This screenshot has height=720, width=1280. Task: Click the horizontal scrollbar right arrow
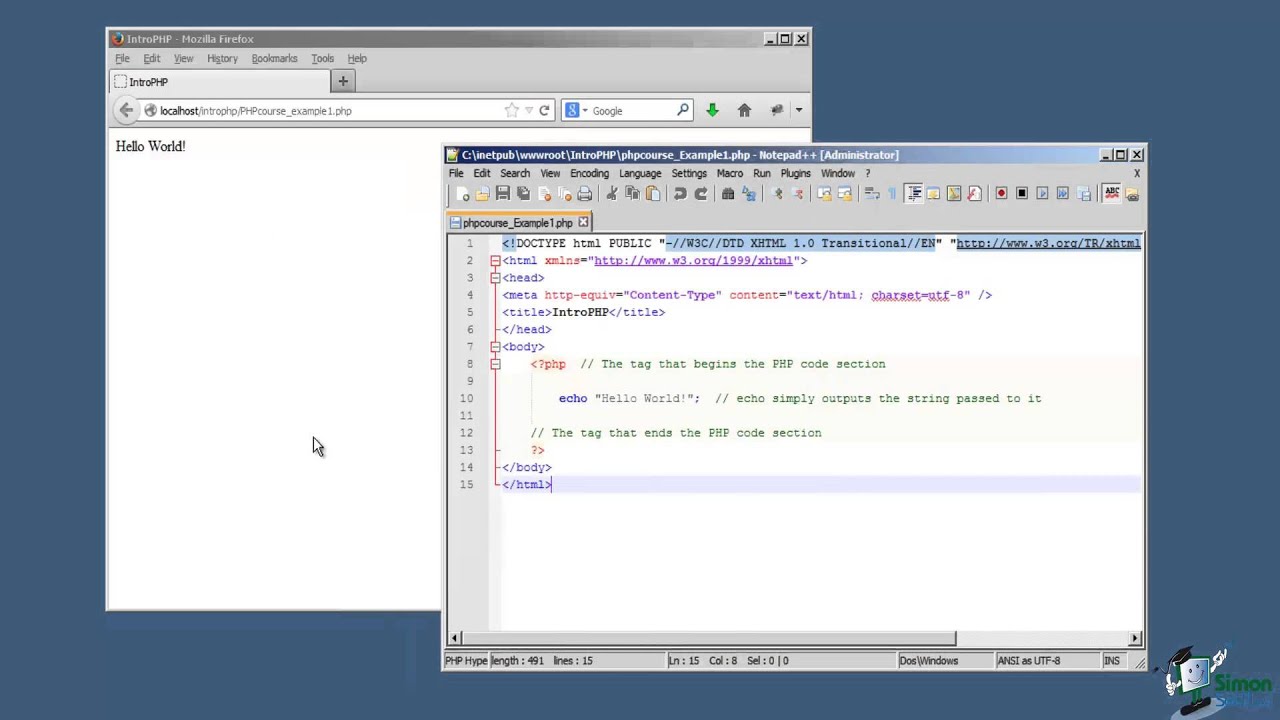tap(1135, 638)
